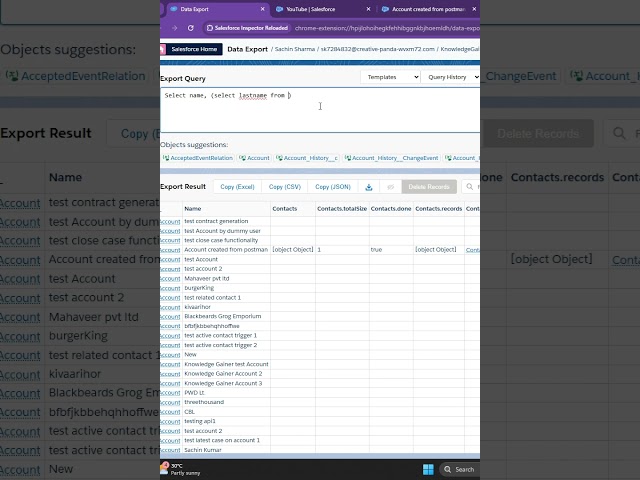Image resolution: width=640 pixels, height=480 pixels.
Task: Open Account link for test contract generation row
Action: tap(170, 222)
